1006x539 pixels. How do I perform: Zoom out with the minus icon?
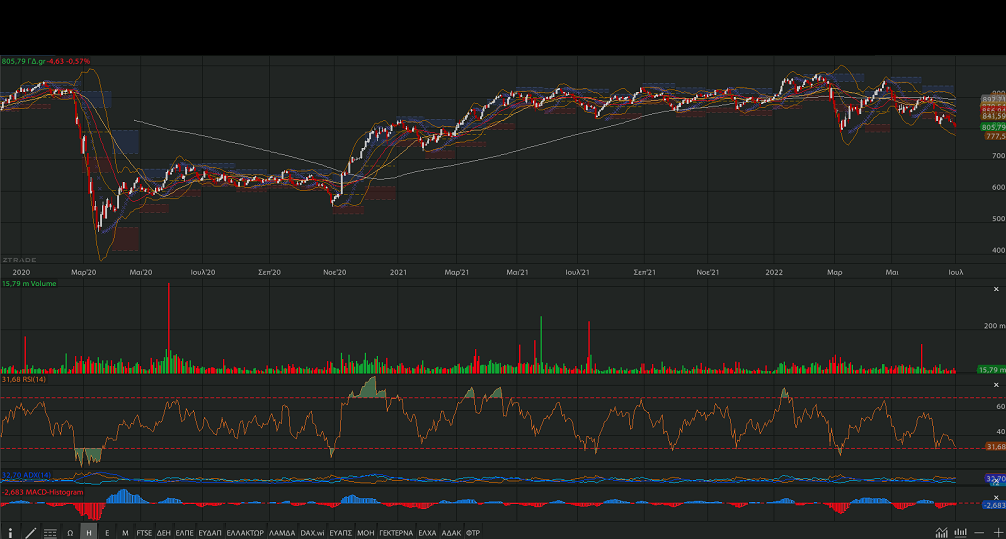pyautogui.click(x=981, y=532)
